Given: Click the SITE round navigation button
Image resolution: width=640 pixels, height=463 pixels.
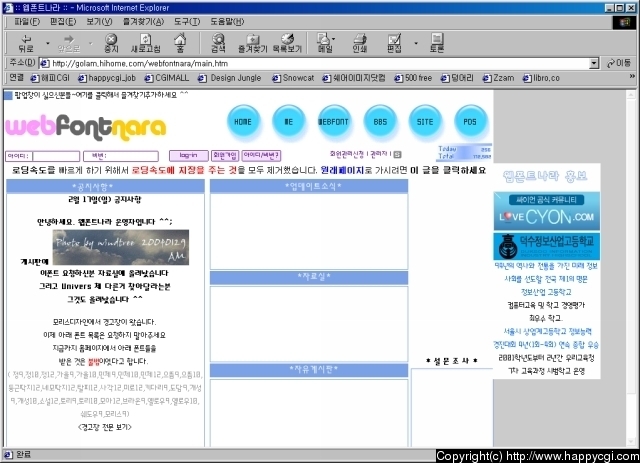Looking at the screenshot, I should 425,122.
